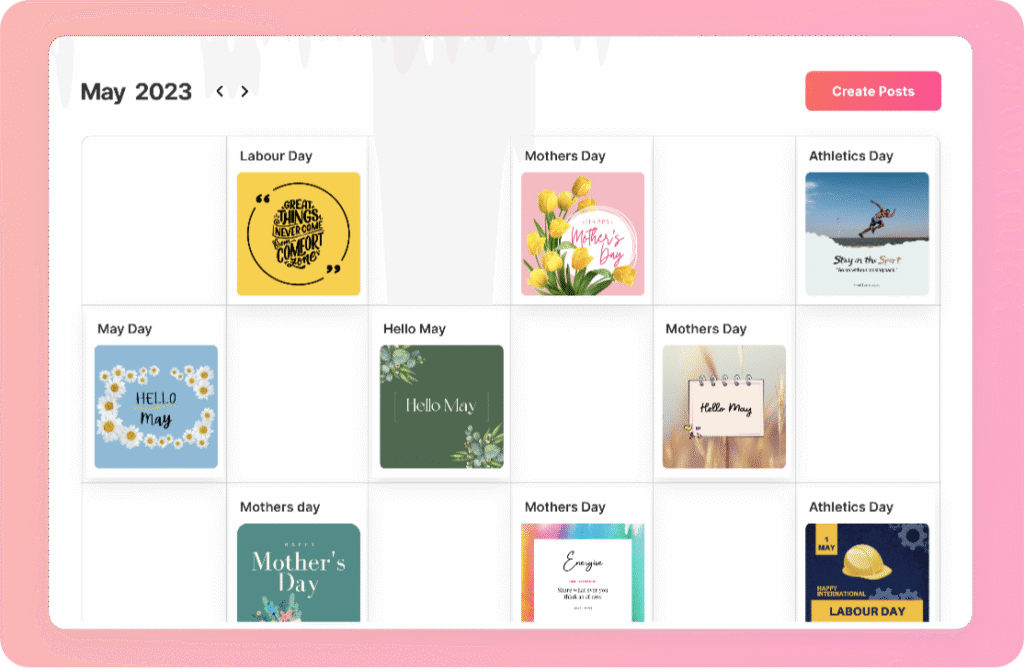This screenshot has width=1024, height=671.
Task: Go to previous month with left chevron
Action: [220, 91]
